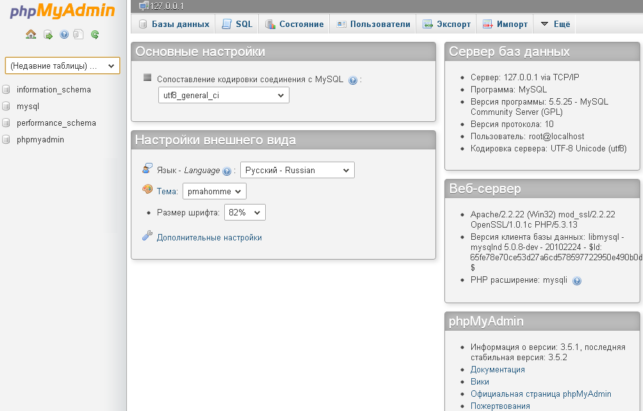Screen dimensions: 643x411
Task: Open the help icon beside MySQL connection collation
Action: tap(353, 80)
